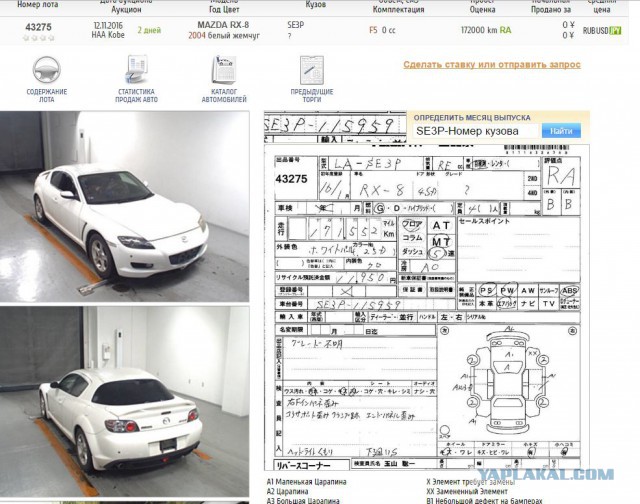Focus the 'SE3P-Номер кузова' input field
This screenshot has height=504, width=640.
[x=476, y=131]
